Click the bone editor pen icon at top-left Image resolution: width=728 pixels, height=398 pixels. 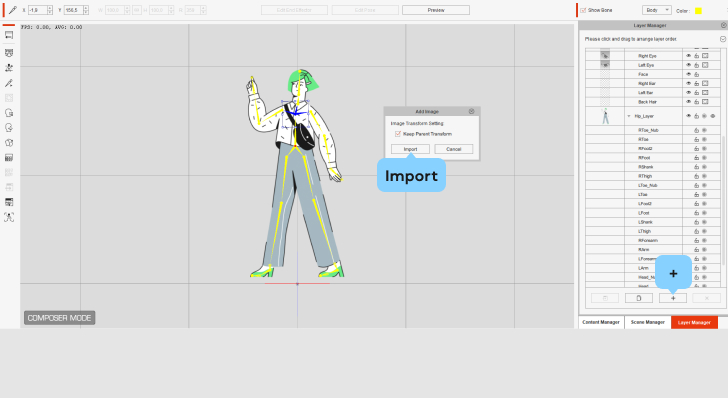pyautogui.click(x=13, y=10)
